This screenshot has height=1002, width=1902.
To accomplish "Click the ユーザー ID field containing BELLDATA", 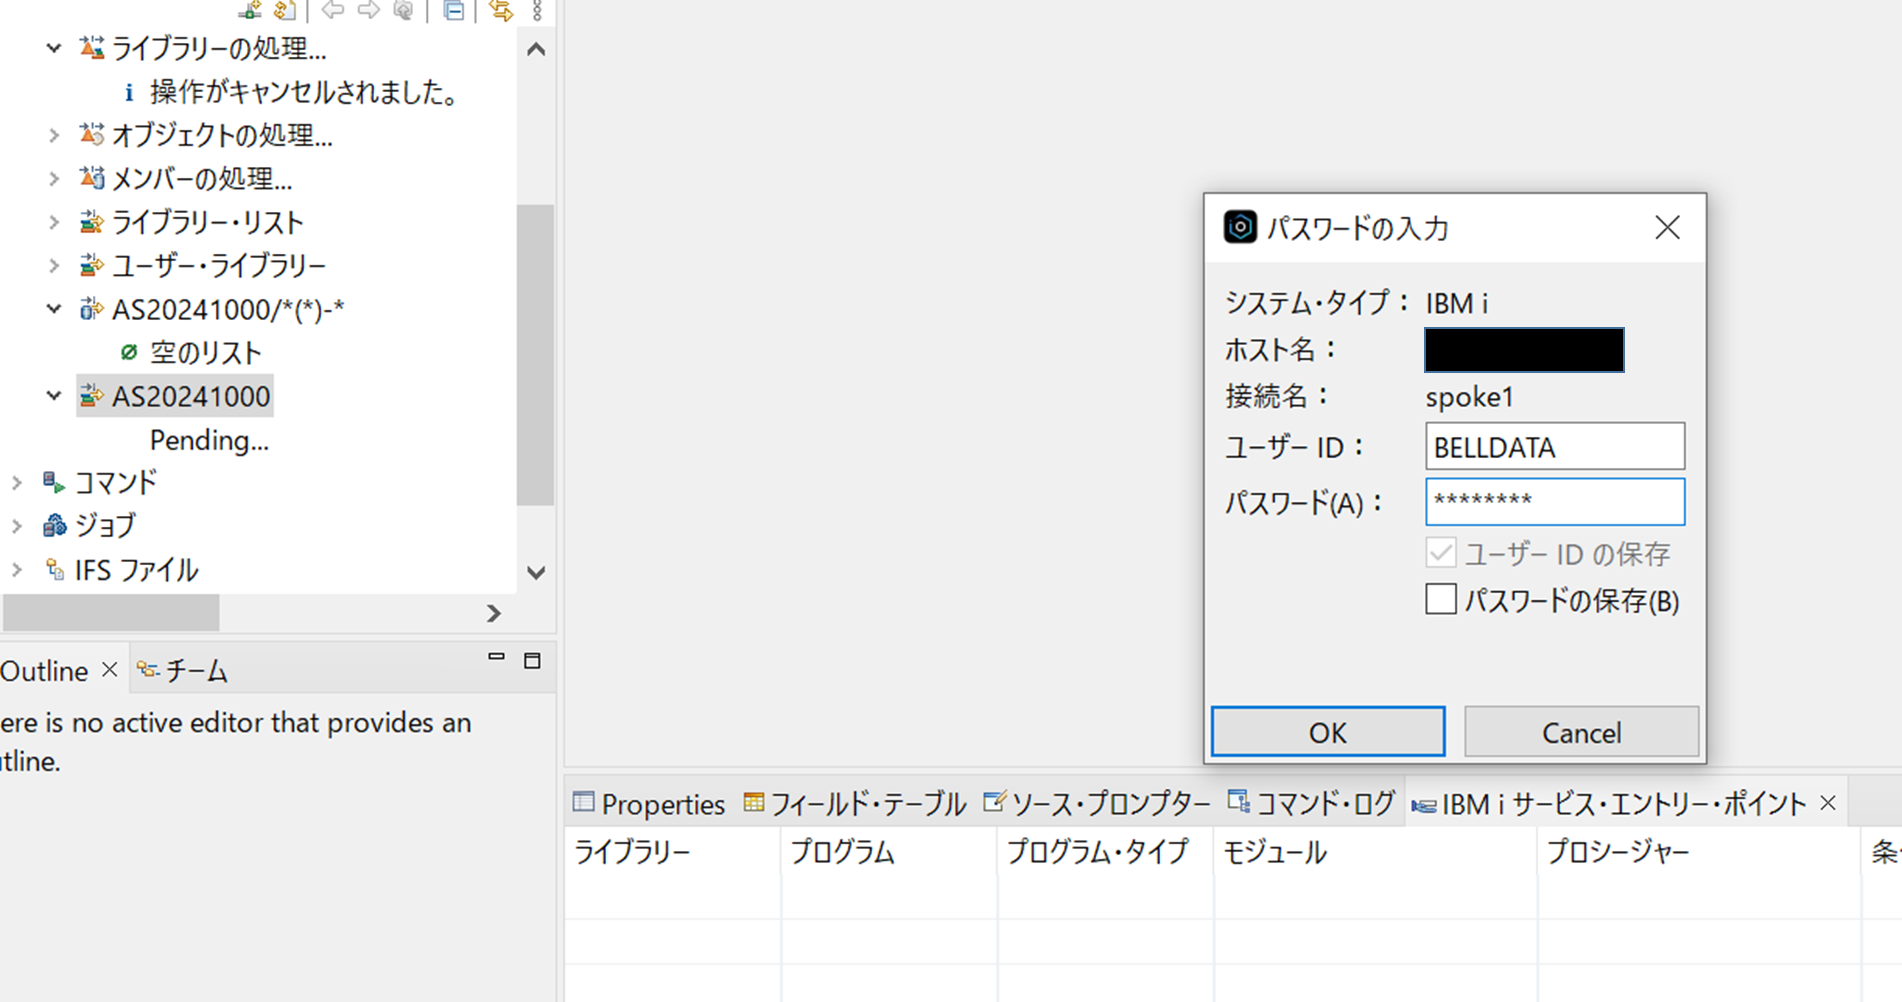I will 1554,446.
